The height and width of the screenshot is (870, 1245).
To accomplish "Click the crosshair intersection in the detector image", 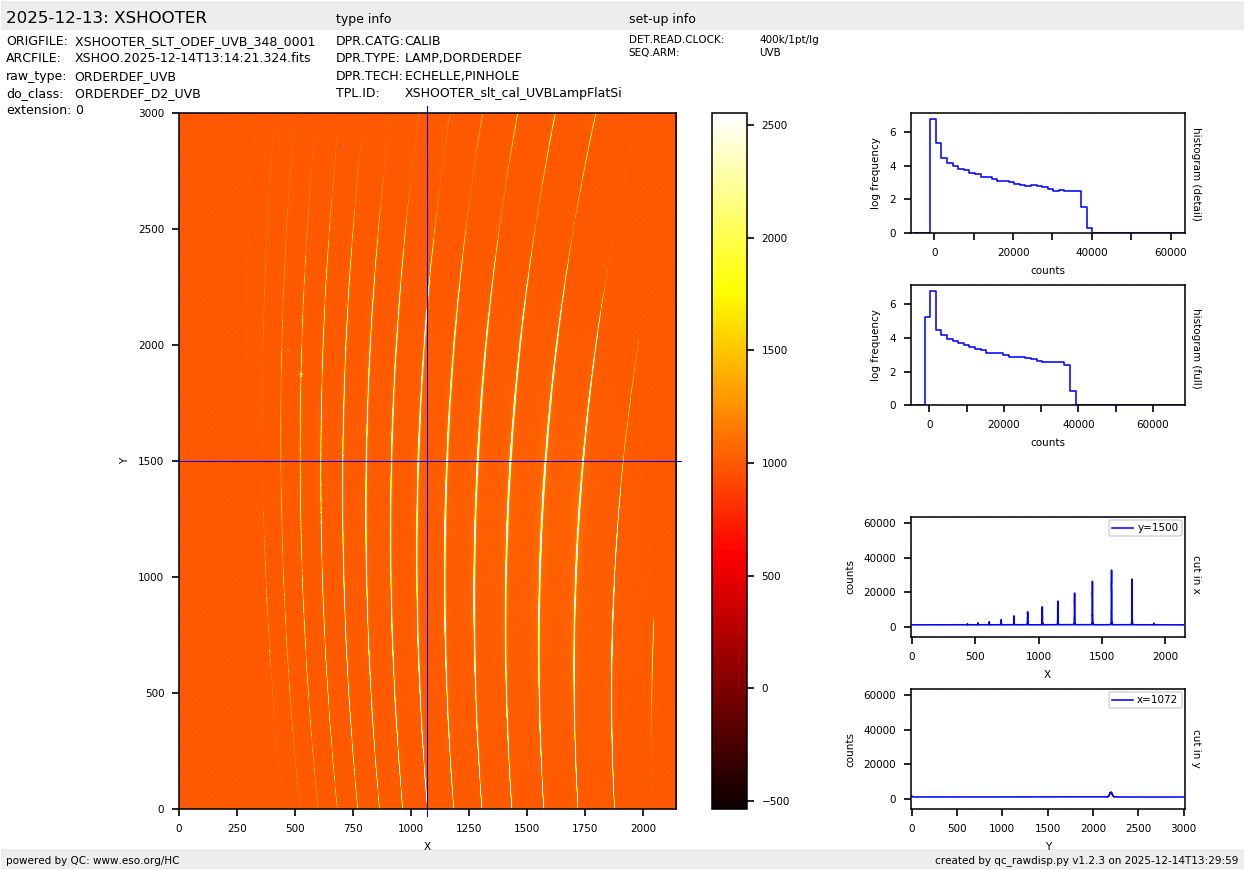I will pos(427,461).
